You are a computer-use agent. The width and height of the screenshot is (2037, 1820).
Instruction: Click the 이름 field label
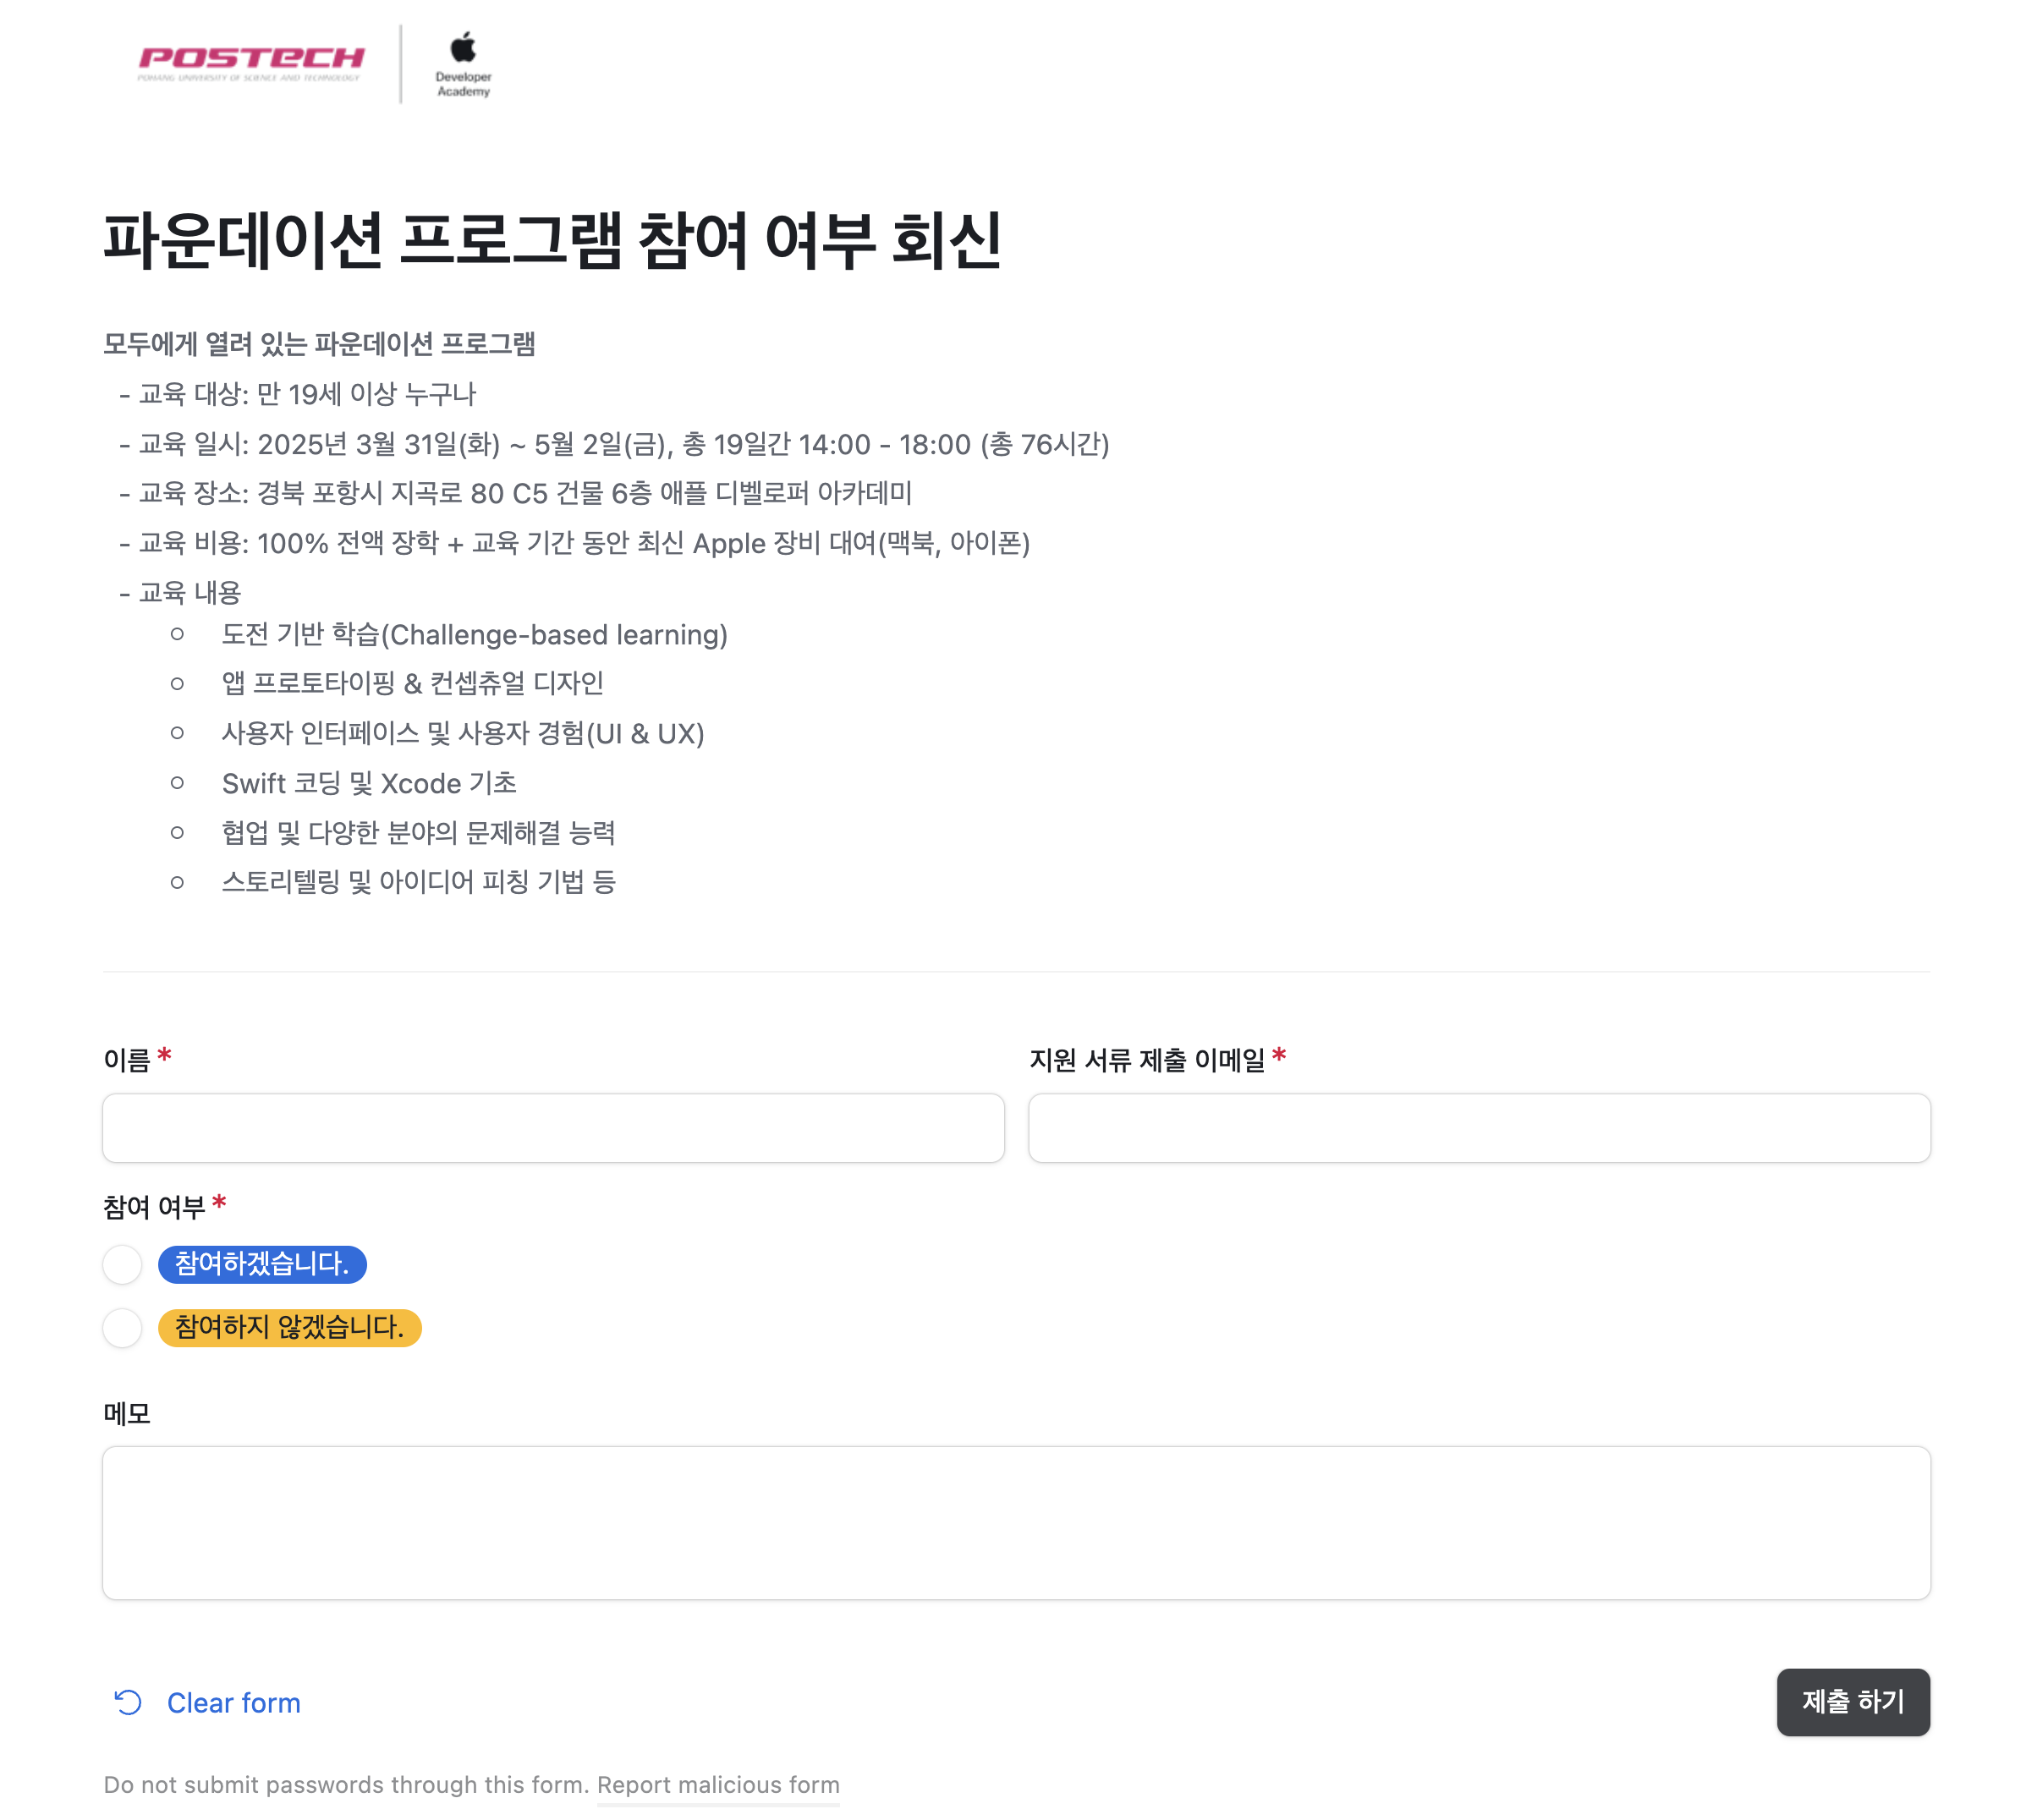(127, 1060)
